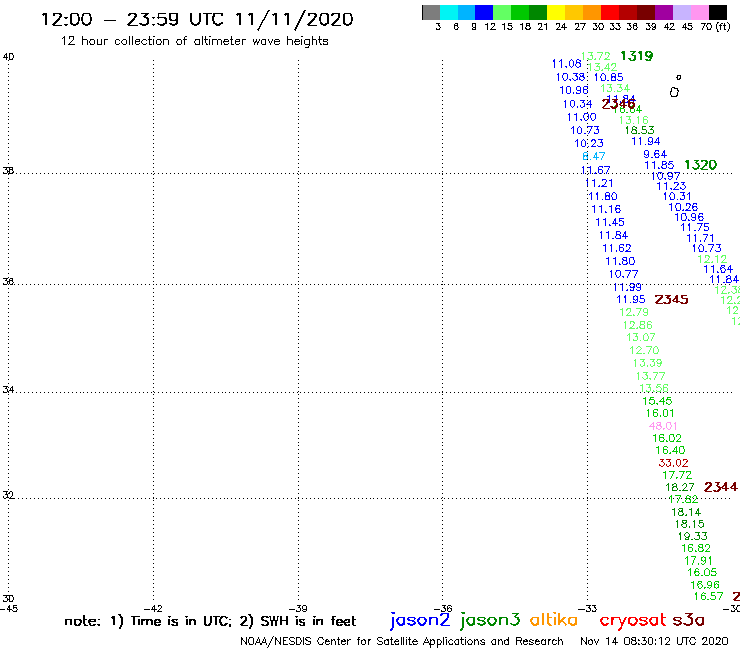Select the 16.40 wave height value
This screenshot has height=650, width=740.
pos(670,450)
